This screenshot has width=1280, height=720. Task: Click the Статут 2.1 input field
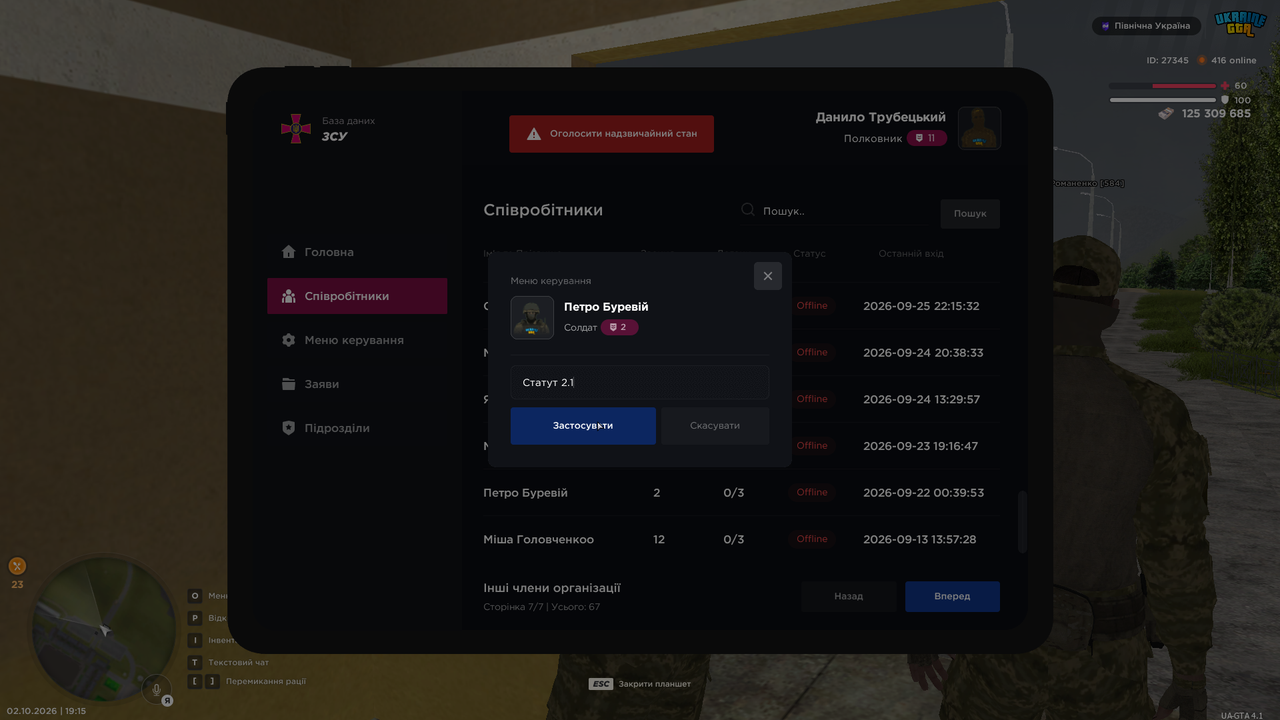tap(640, 382)
